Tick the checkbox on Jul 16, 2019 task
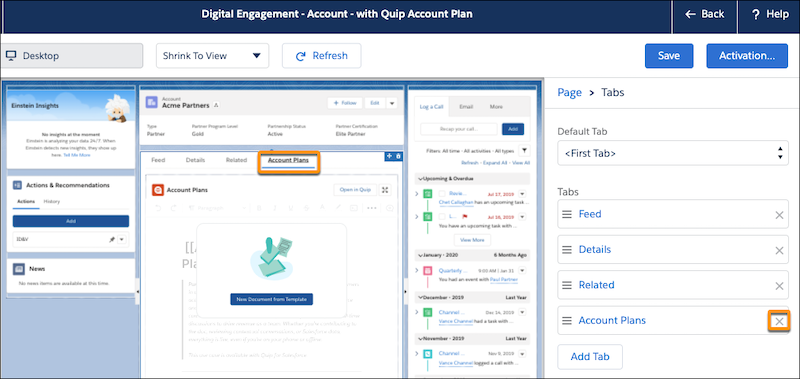Viewport: 800px width, 379px height. click(442, 217)
